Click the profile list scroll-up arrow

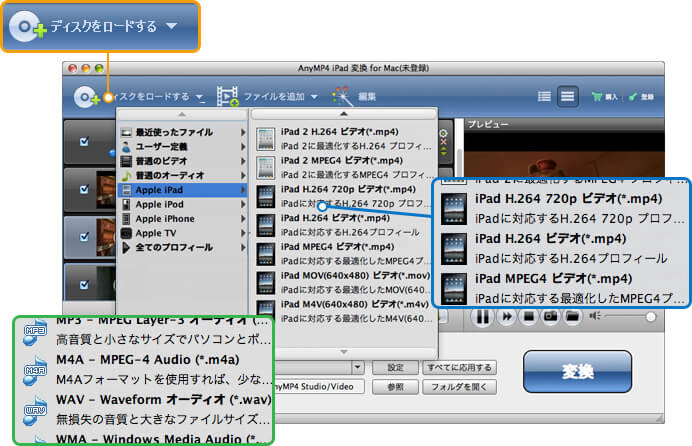[x=343, y=114]
